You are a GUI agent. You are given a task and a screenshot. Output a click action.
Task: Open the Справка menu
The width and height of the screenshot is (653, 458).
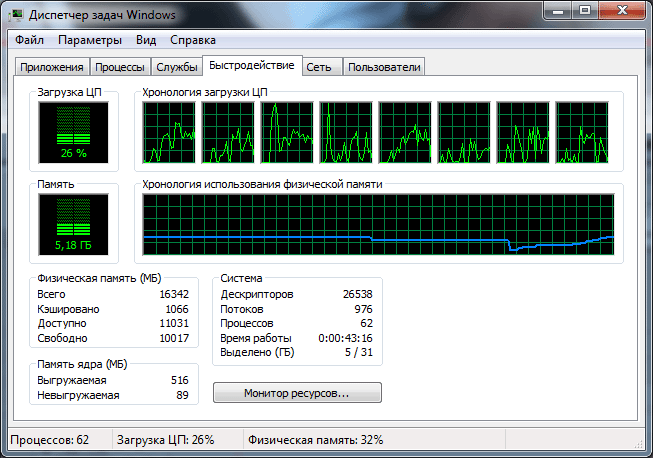(x=193, y=40)
